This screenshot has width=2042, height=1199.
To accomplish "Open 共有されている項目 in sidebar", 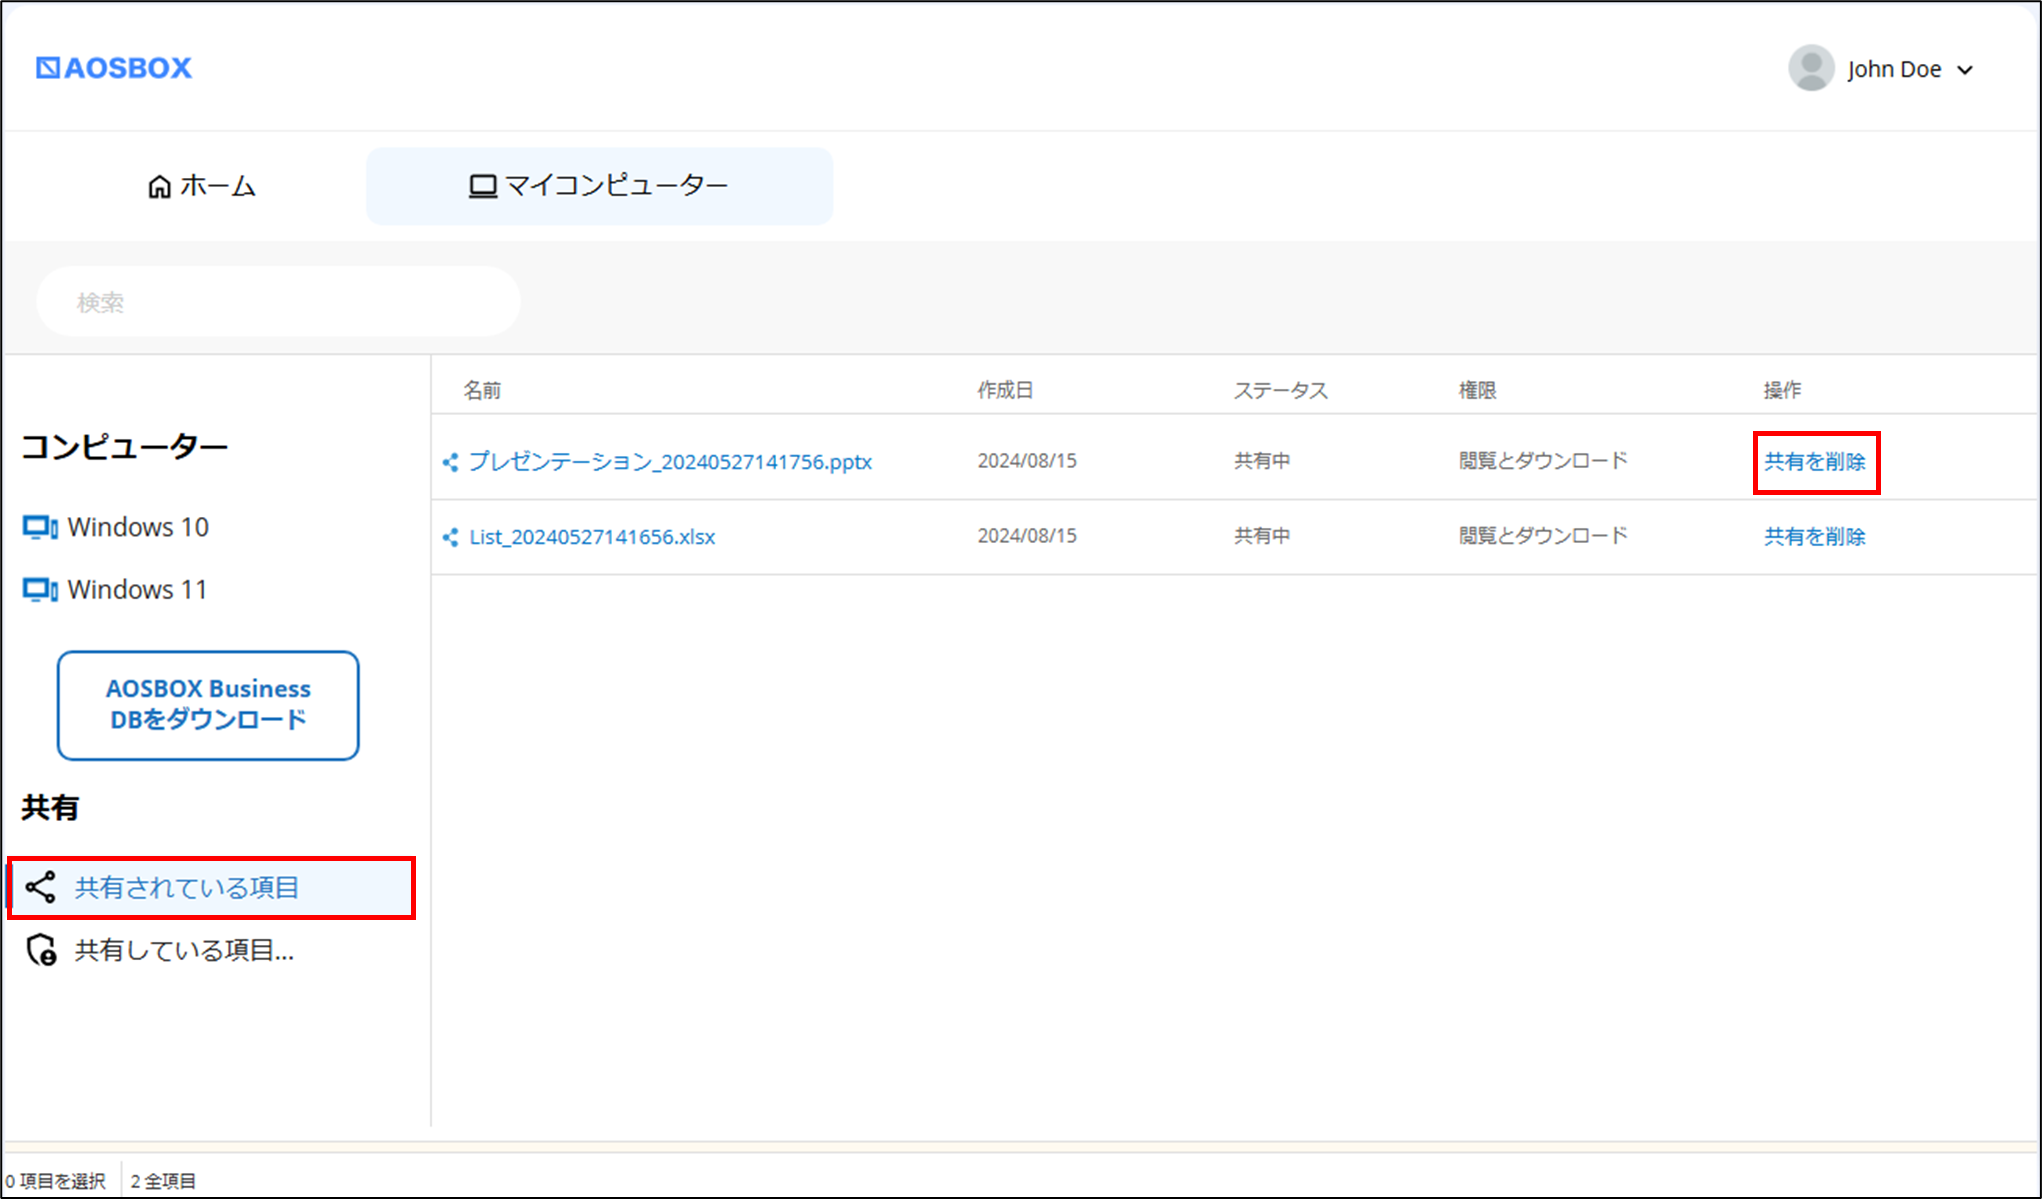I will point(211,887).
